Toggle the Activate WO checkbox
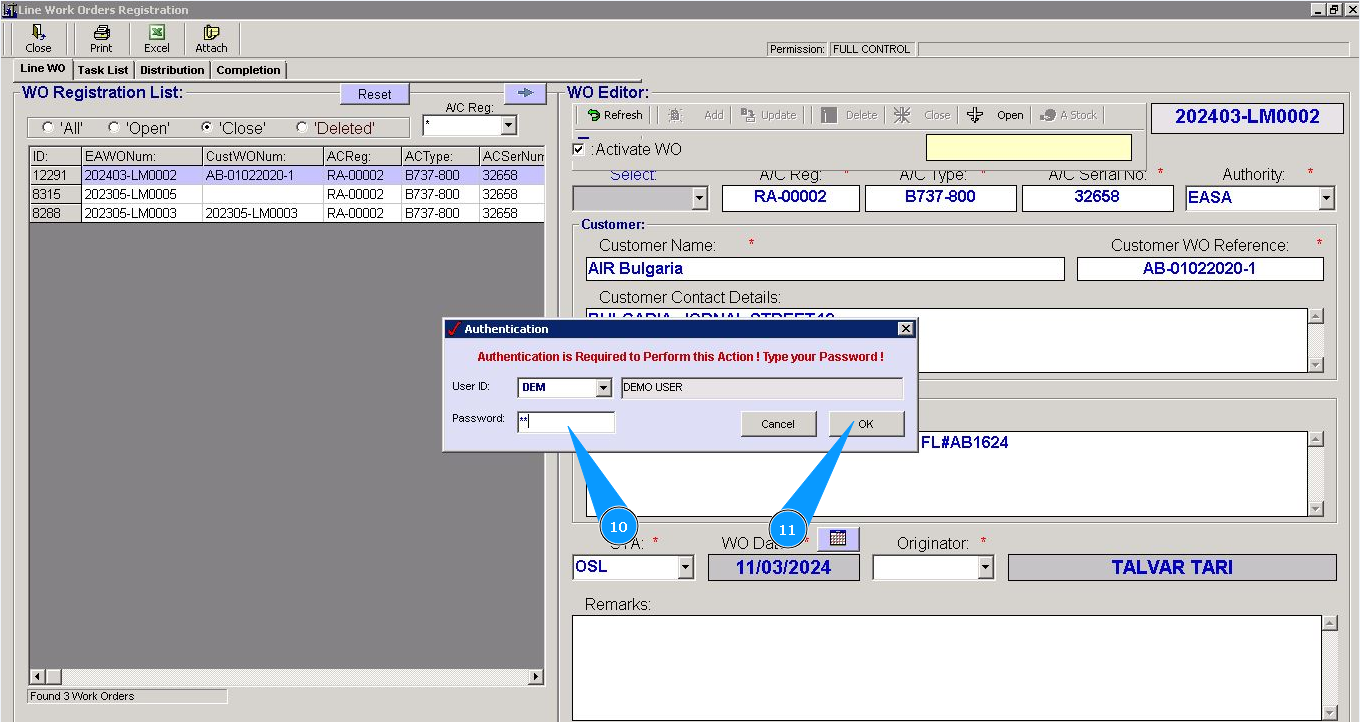 coord(579,149)
